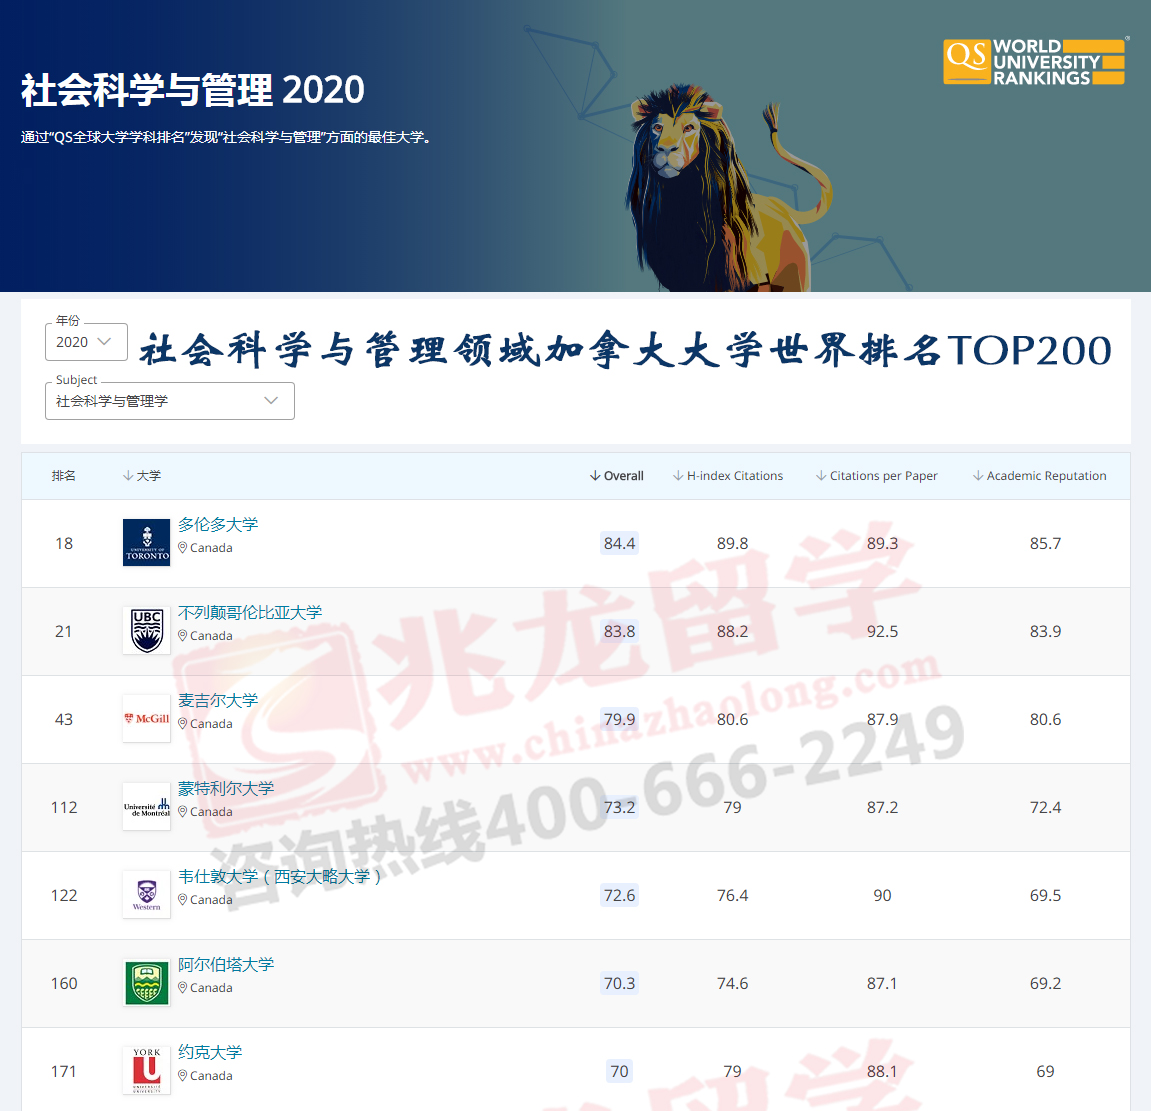1151x1111 pixels.
Task: Open the 麦吉尔大学 university link
Action: 217,700
